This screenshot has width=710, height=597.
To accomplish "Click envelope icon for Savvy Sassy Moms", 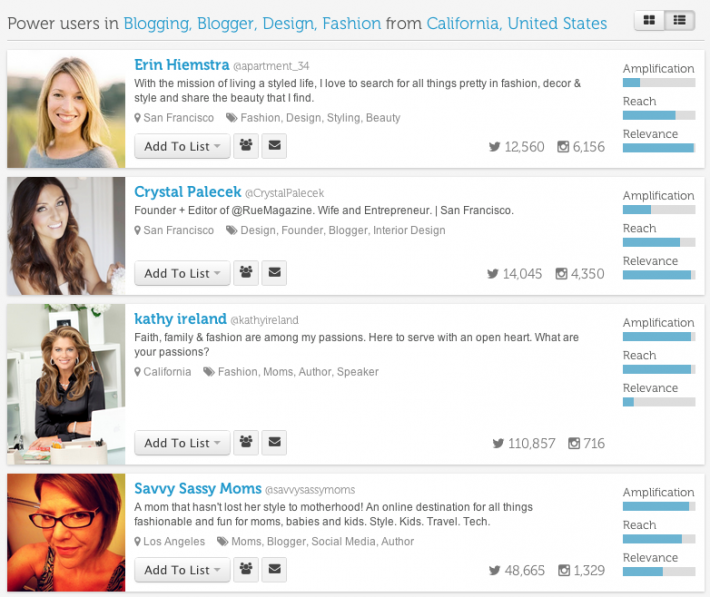I will tap(274, 570).
